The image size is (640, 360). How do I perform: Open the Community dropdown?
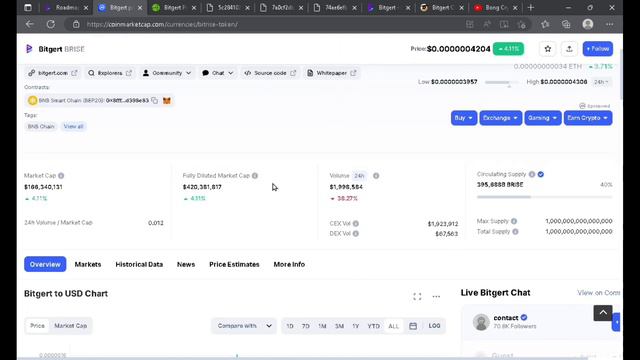click(167, 73)
